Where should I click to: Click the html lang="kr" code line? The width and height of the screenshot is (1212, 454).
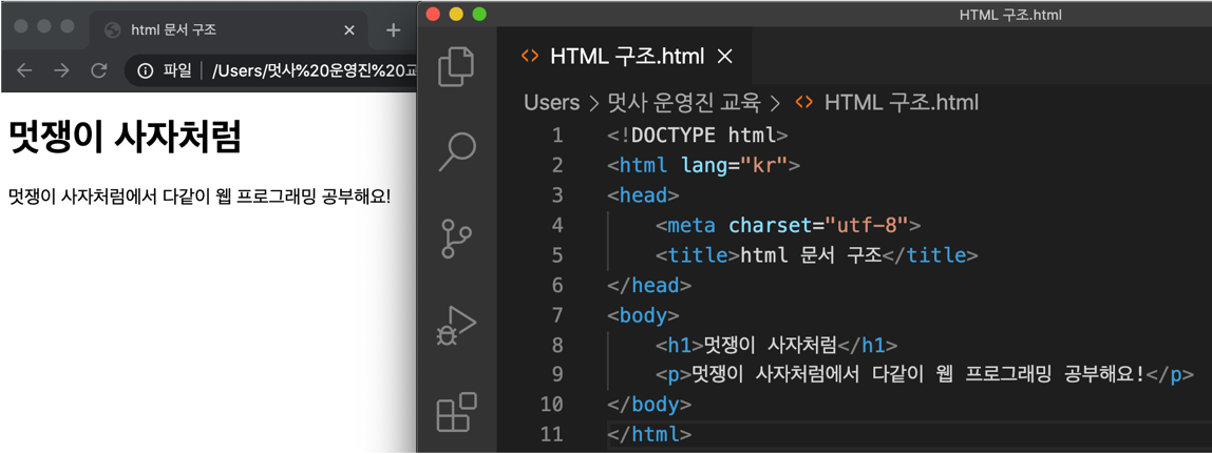pyautogui.click(x=703, y=165)
